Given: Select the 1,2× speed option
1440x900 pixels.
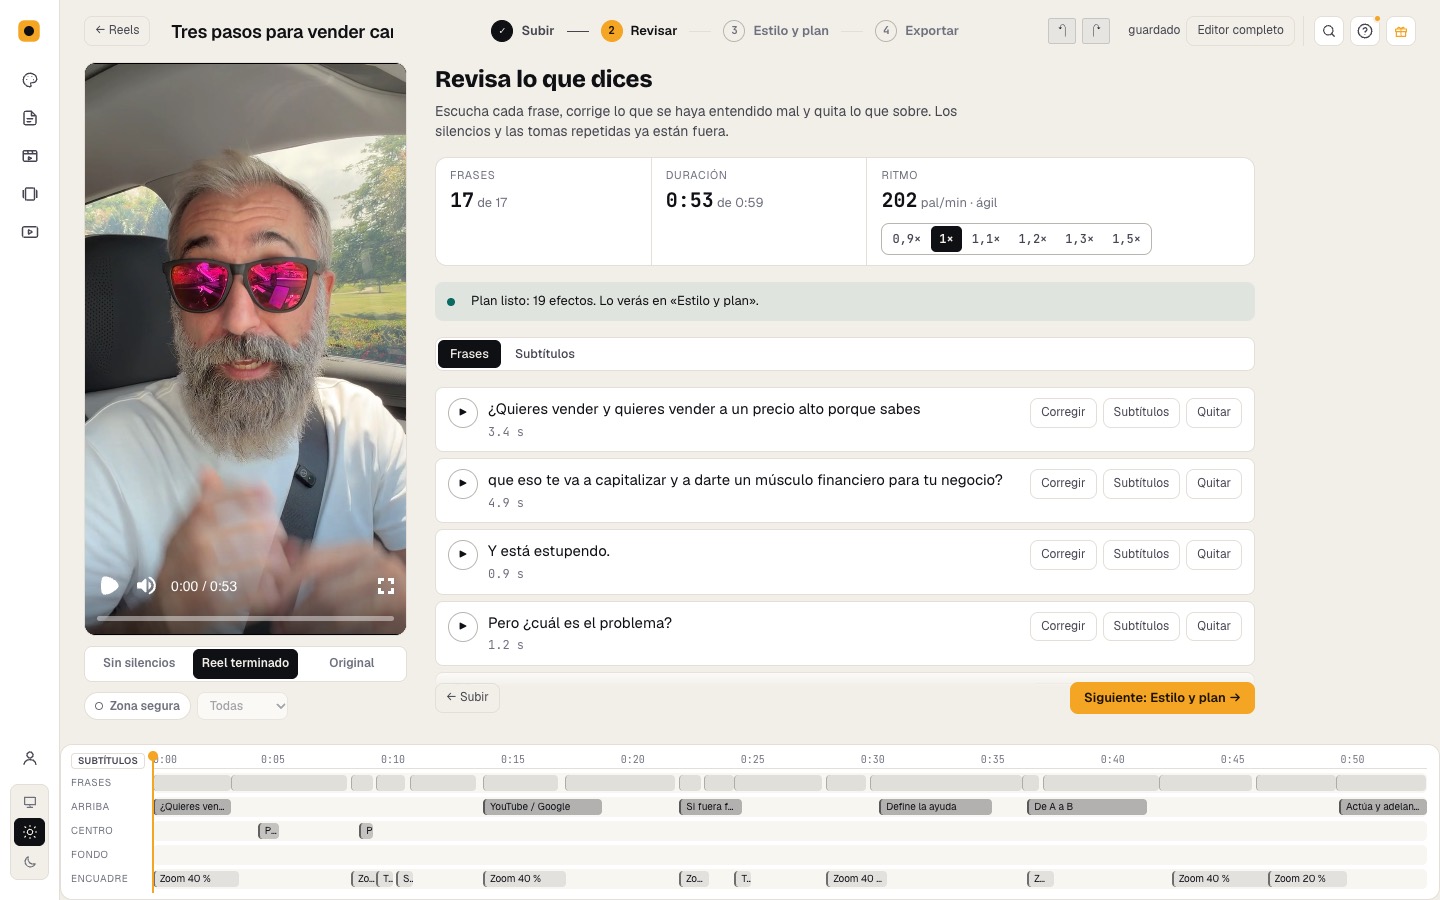Looking at the screenshot, I should [1032, 239].
